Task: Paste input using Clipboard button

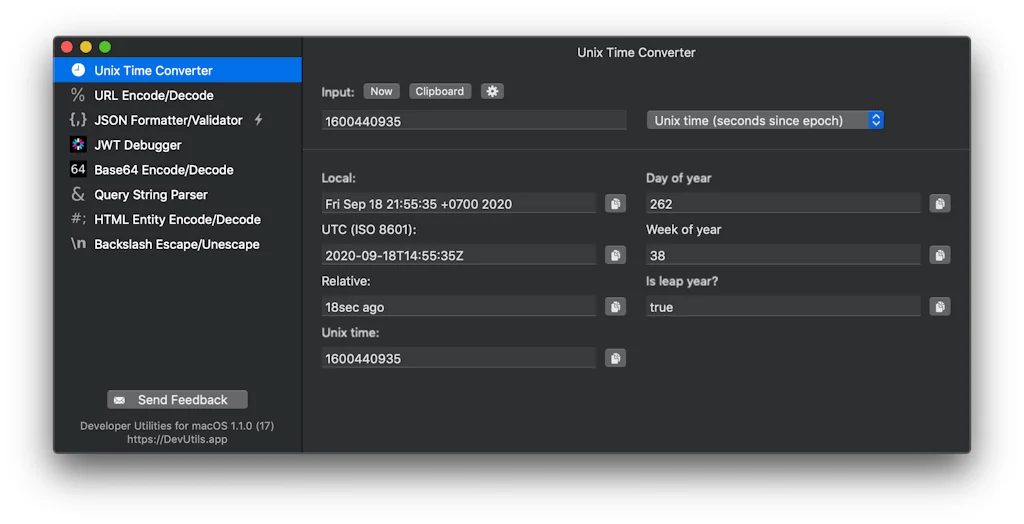Action: (x=440, y=91)
